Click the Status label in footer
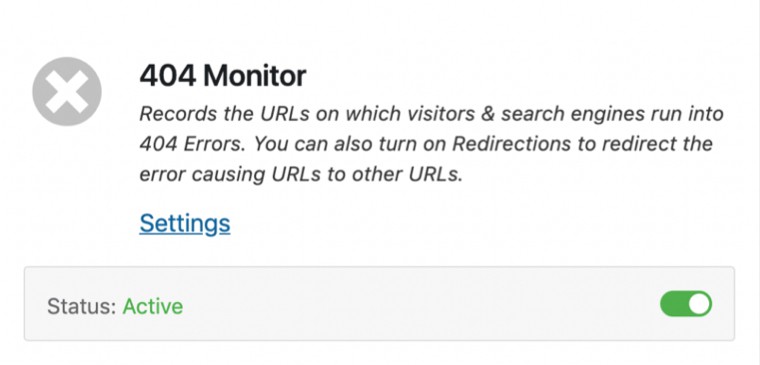The width and height of the screenshot is (760, 365). coord(81,306)
